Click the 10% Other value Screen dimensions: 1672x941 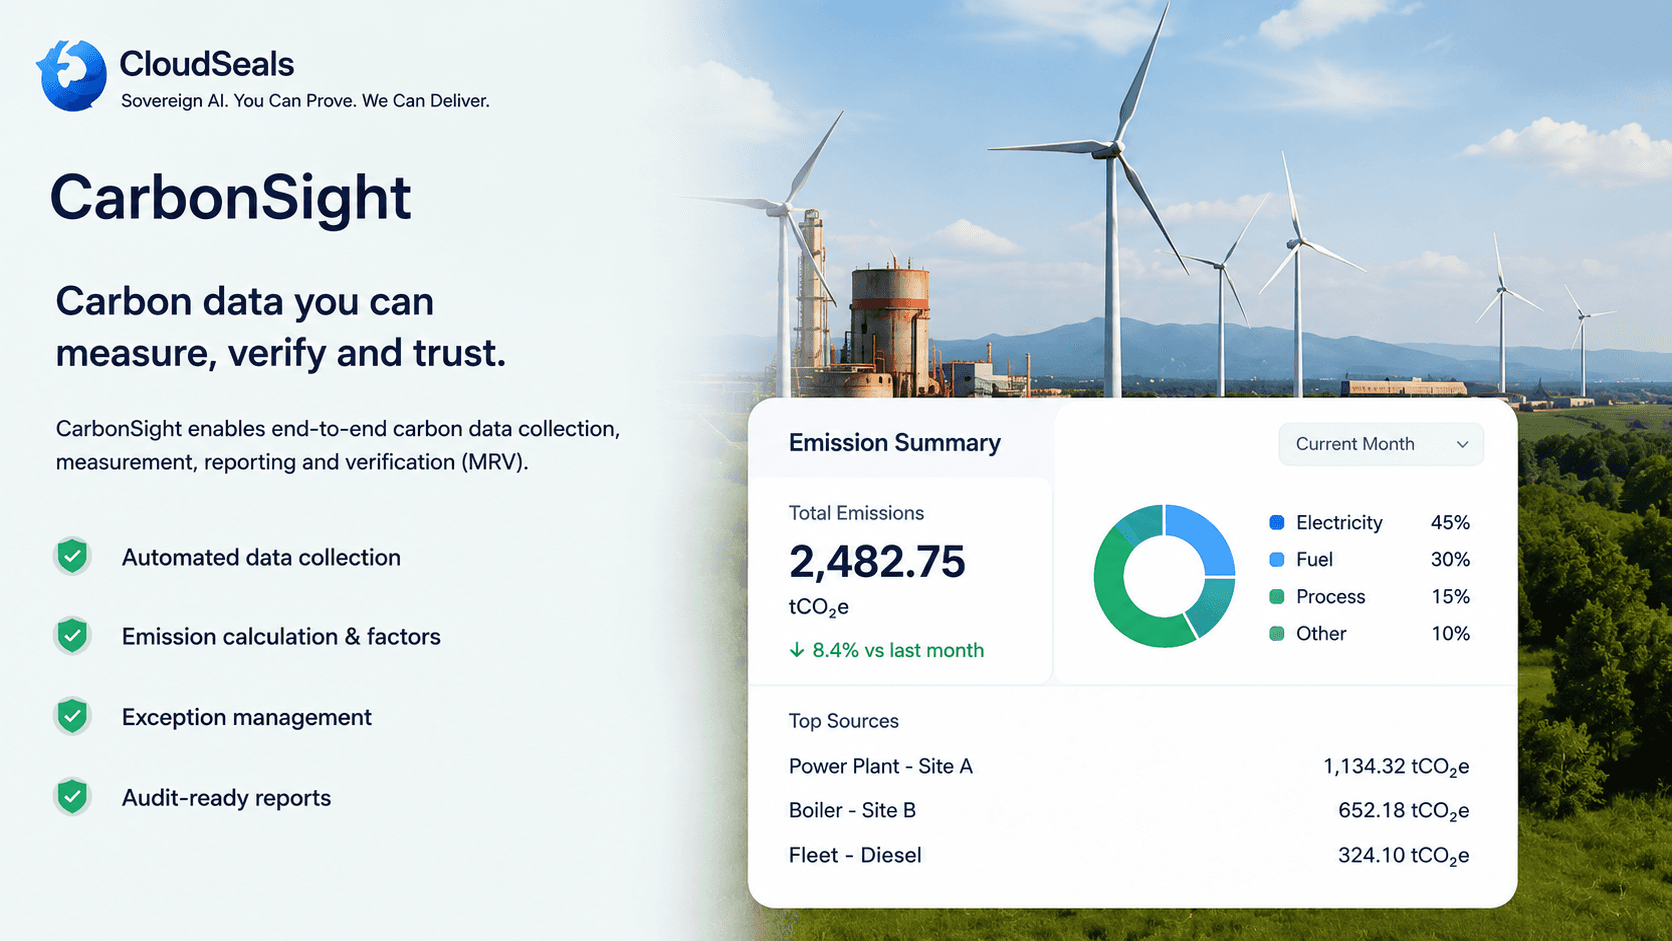(x=1450, y=633)
